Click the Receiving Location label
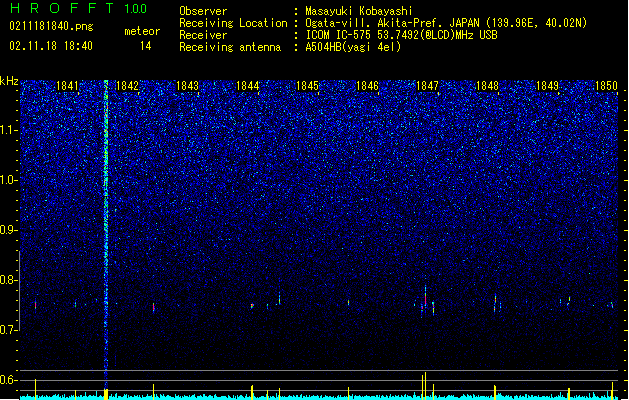This screenshot has height=400, width=629. [x=233, y=23]
